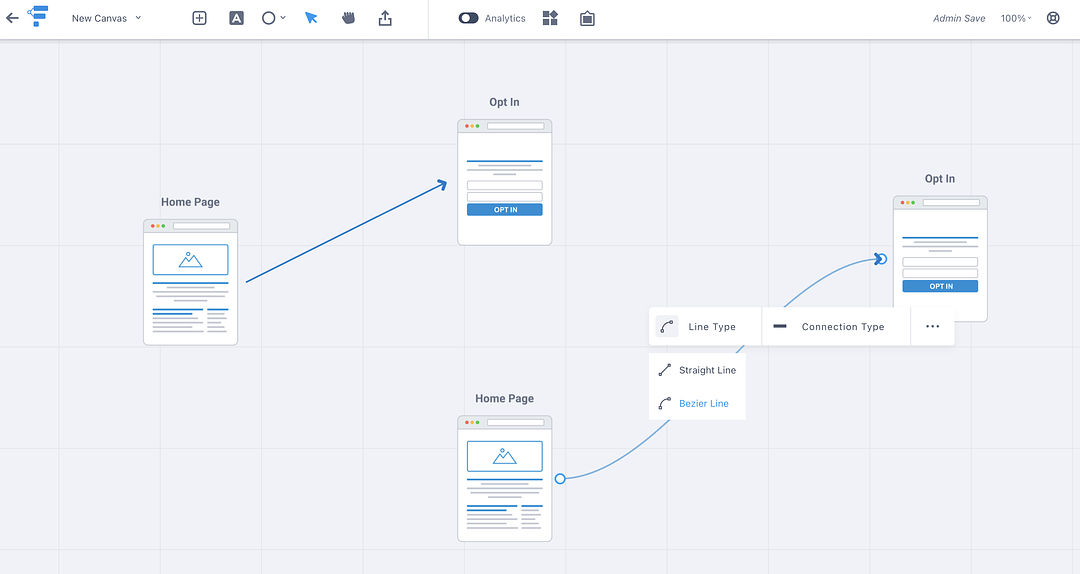1080x574 pixels.
Task: Choose the hand pan tool
Action: (x=349, y=18)
